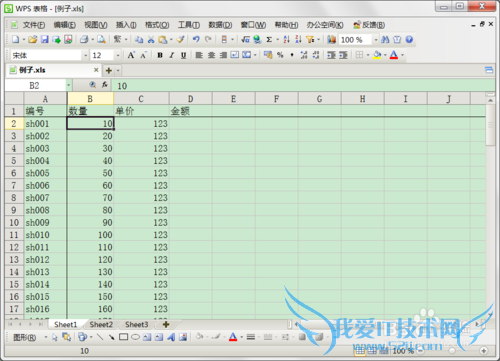Center the cell text
The width and height of the screenshot is (500, 361).
tap(211, 55)
